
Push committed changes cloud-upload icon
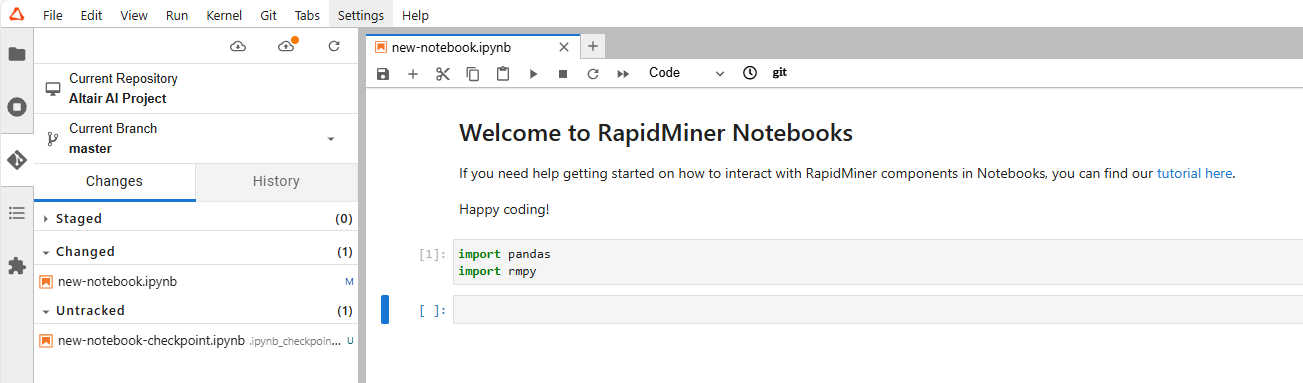pos(287,47)
